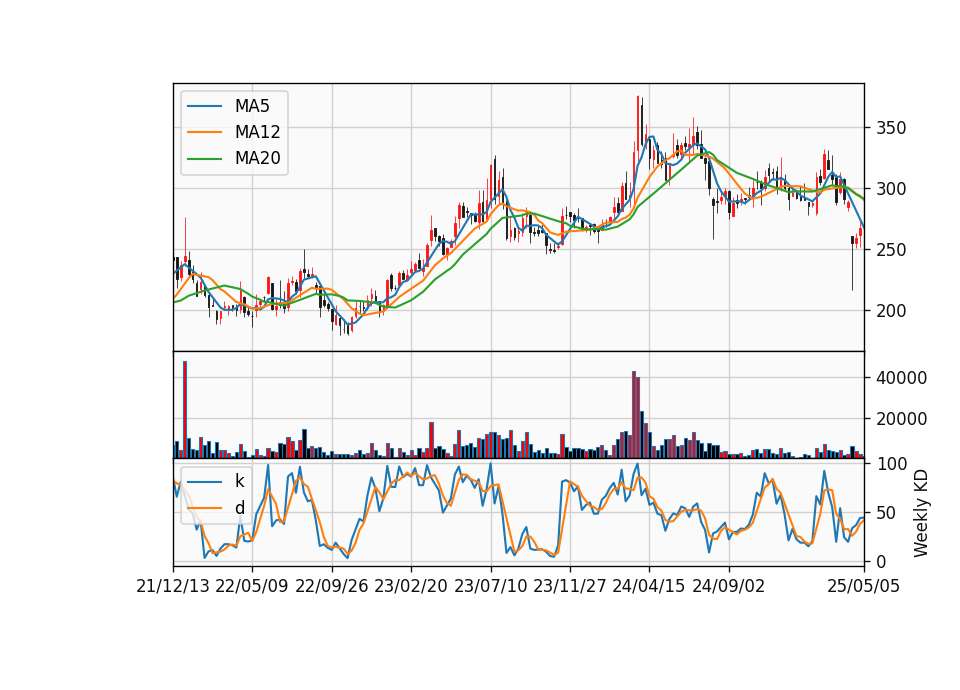Click the volume axis value 40000
Image resolution: width=960 pixels, height=690 pixels.
click(901, 378)
